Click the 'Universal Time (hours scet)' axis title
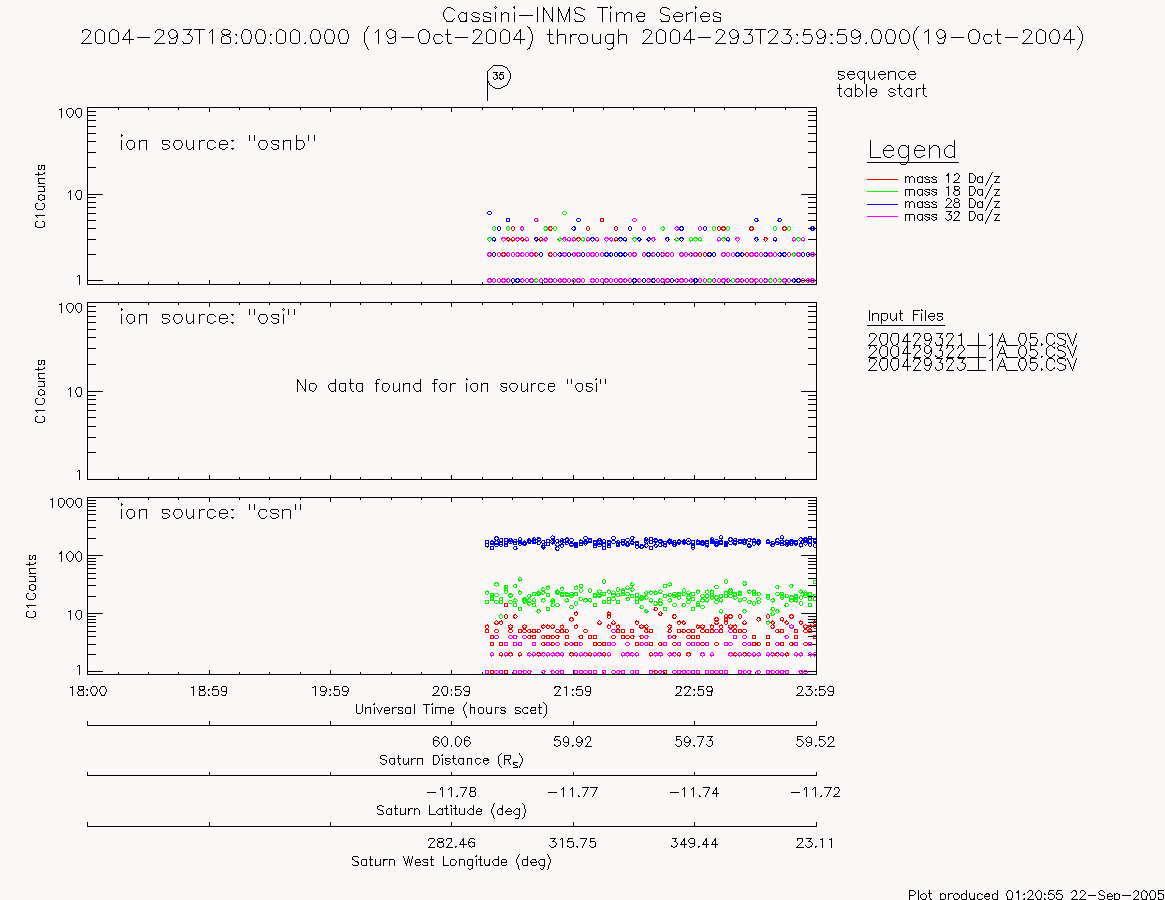This screenshot has width=1165, height=900. (x=451, y=709)
